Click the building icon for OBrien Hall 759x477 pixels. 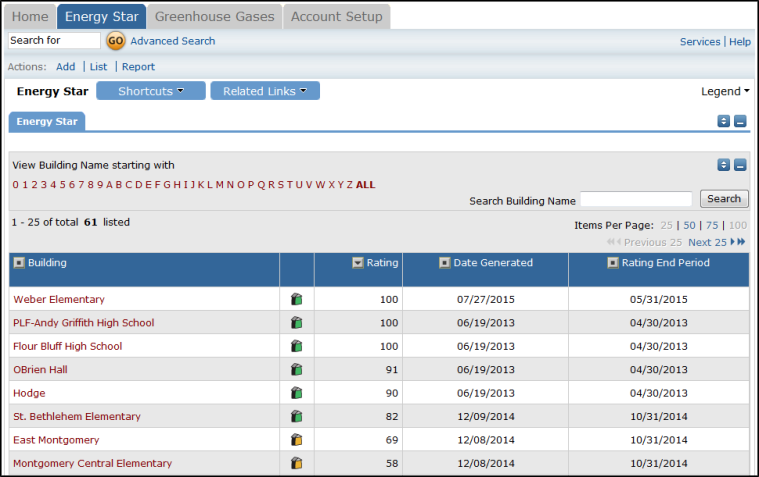[x=296, y=369]
